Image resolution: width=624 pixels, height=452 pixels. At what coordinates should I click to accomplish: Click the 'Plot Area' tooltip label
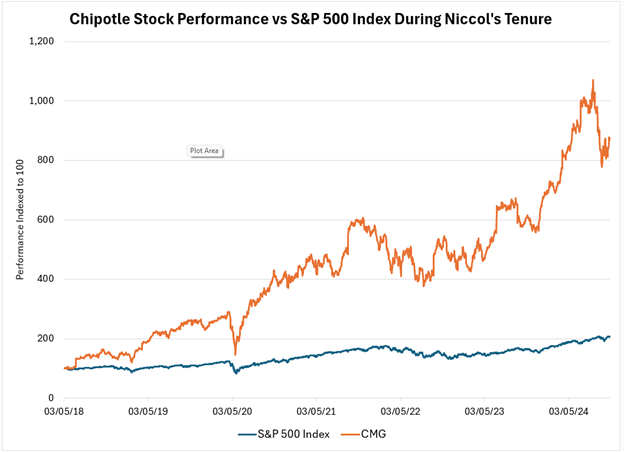point(204,151)
